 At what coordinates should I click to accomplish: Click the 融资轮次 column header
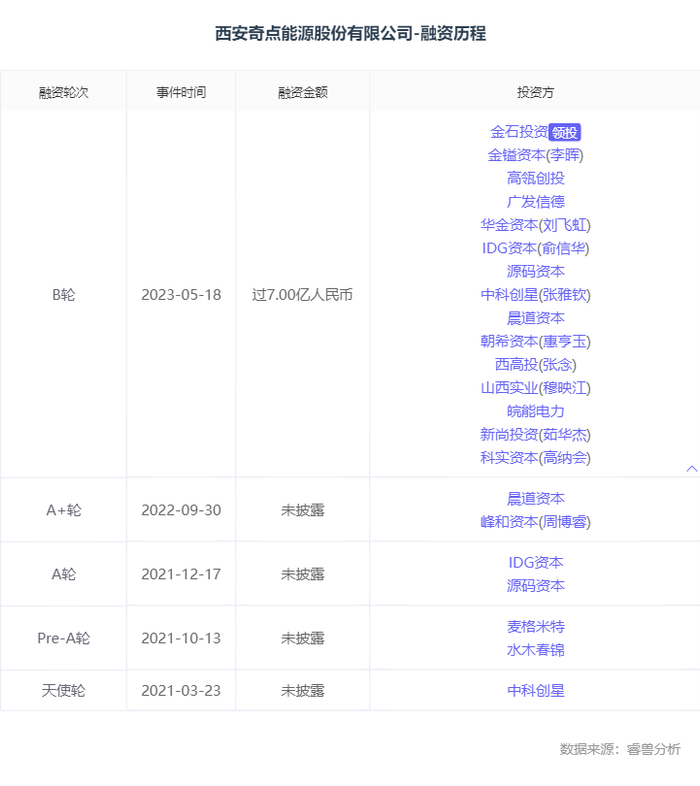coord(64,92)
